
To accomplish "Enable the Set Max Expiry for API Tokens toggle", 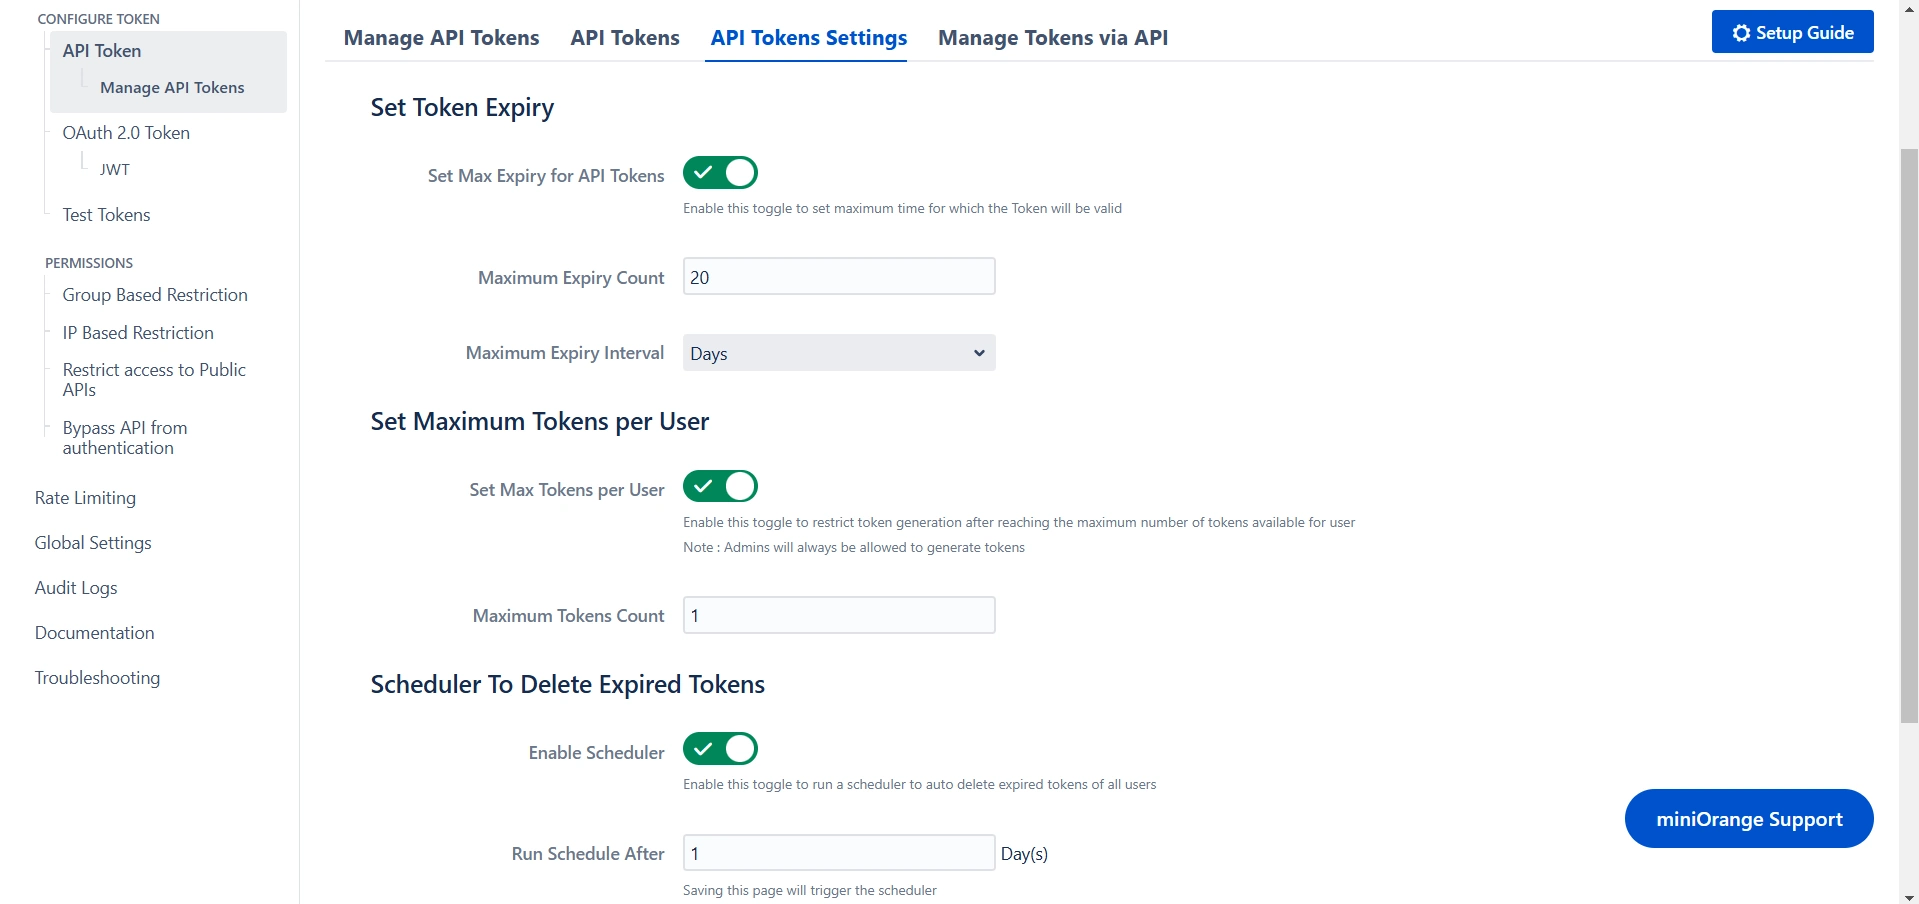I will pyautogui.click(x=719, y=172).
